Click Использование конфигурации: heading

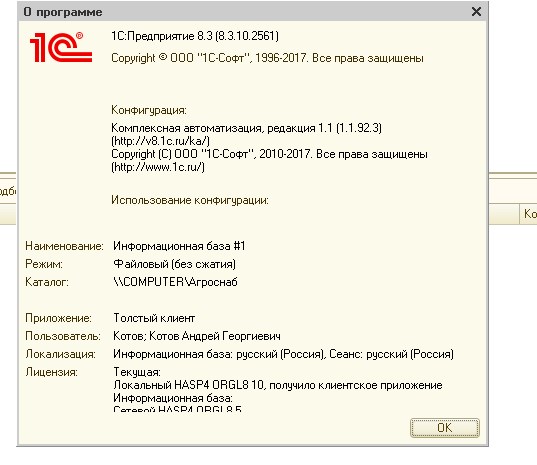click(x=190, y=200)
